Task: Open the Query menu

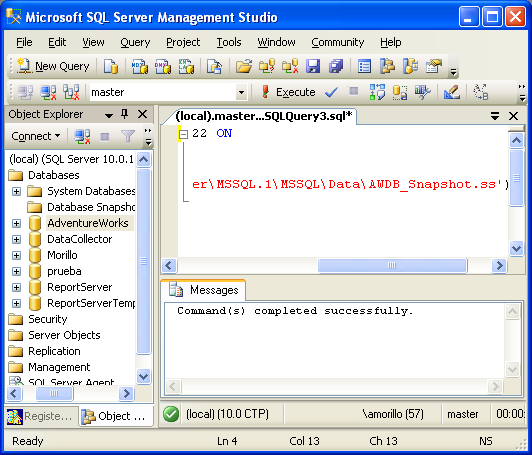Action: pyautogui.click(x=135, y=42)
